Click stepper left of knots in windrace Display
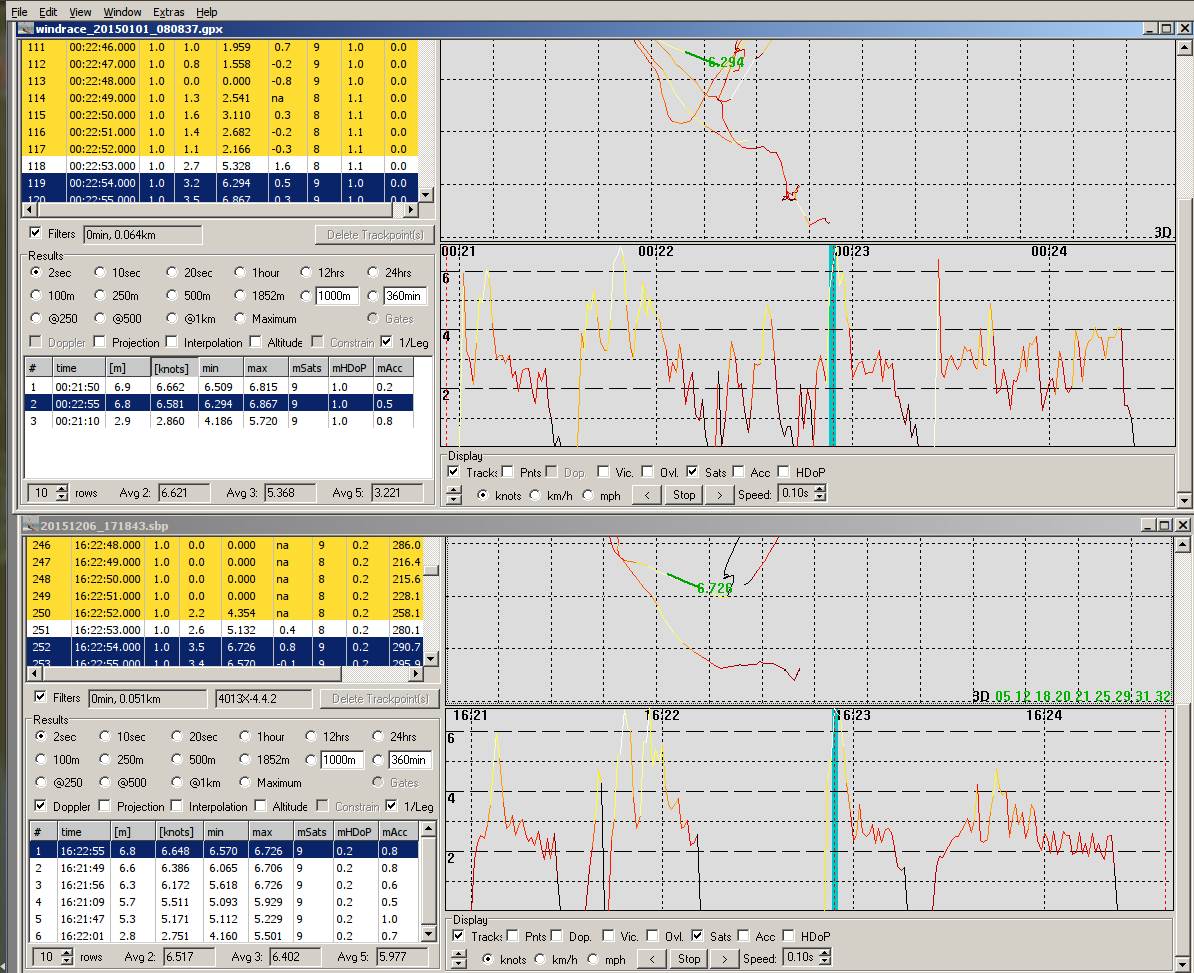Screen dimensions: 1194x973 click(x=454, y=494)
